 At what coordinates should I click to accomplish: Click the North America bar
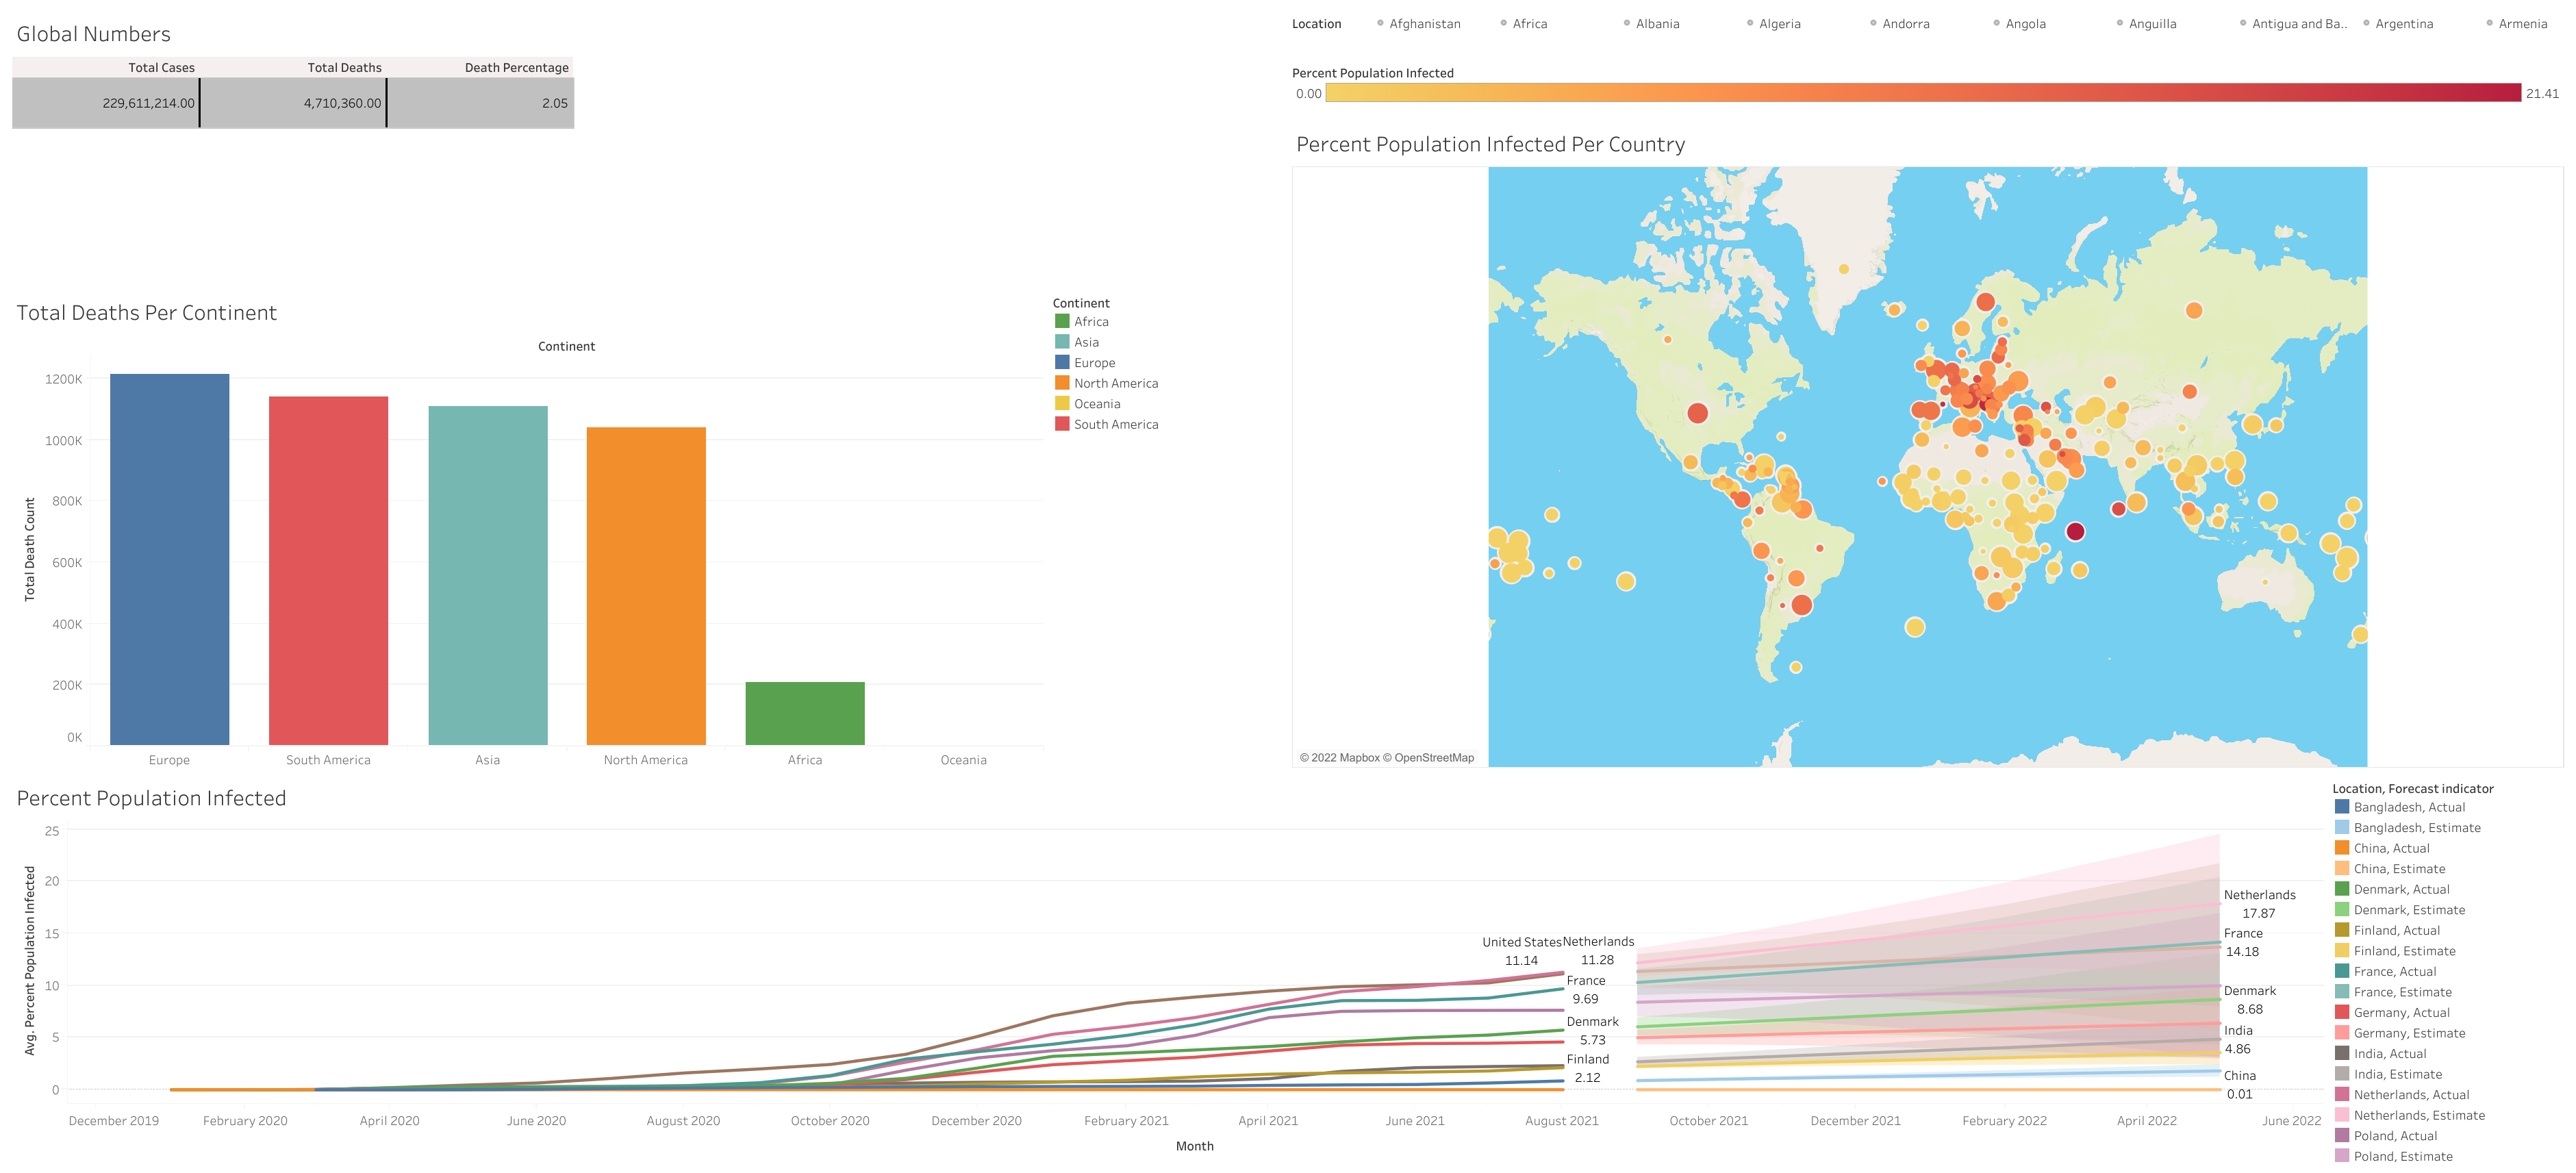click(x=645, y=586)
